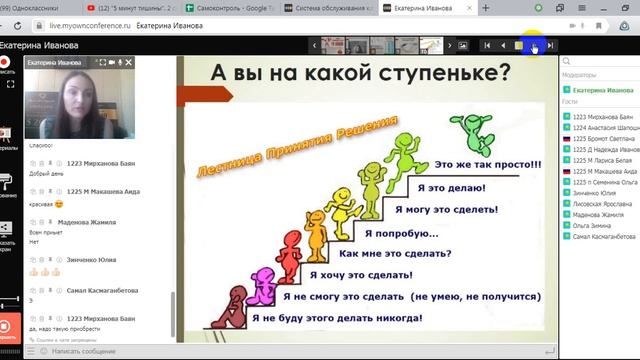Select the first slide thumbnail in strip
640x360 pixels.
[333, 45]
